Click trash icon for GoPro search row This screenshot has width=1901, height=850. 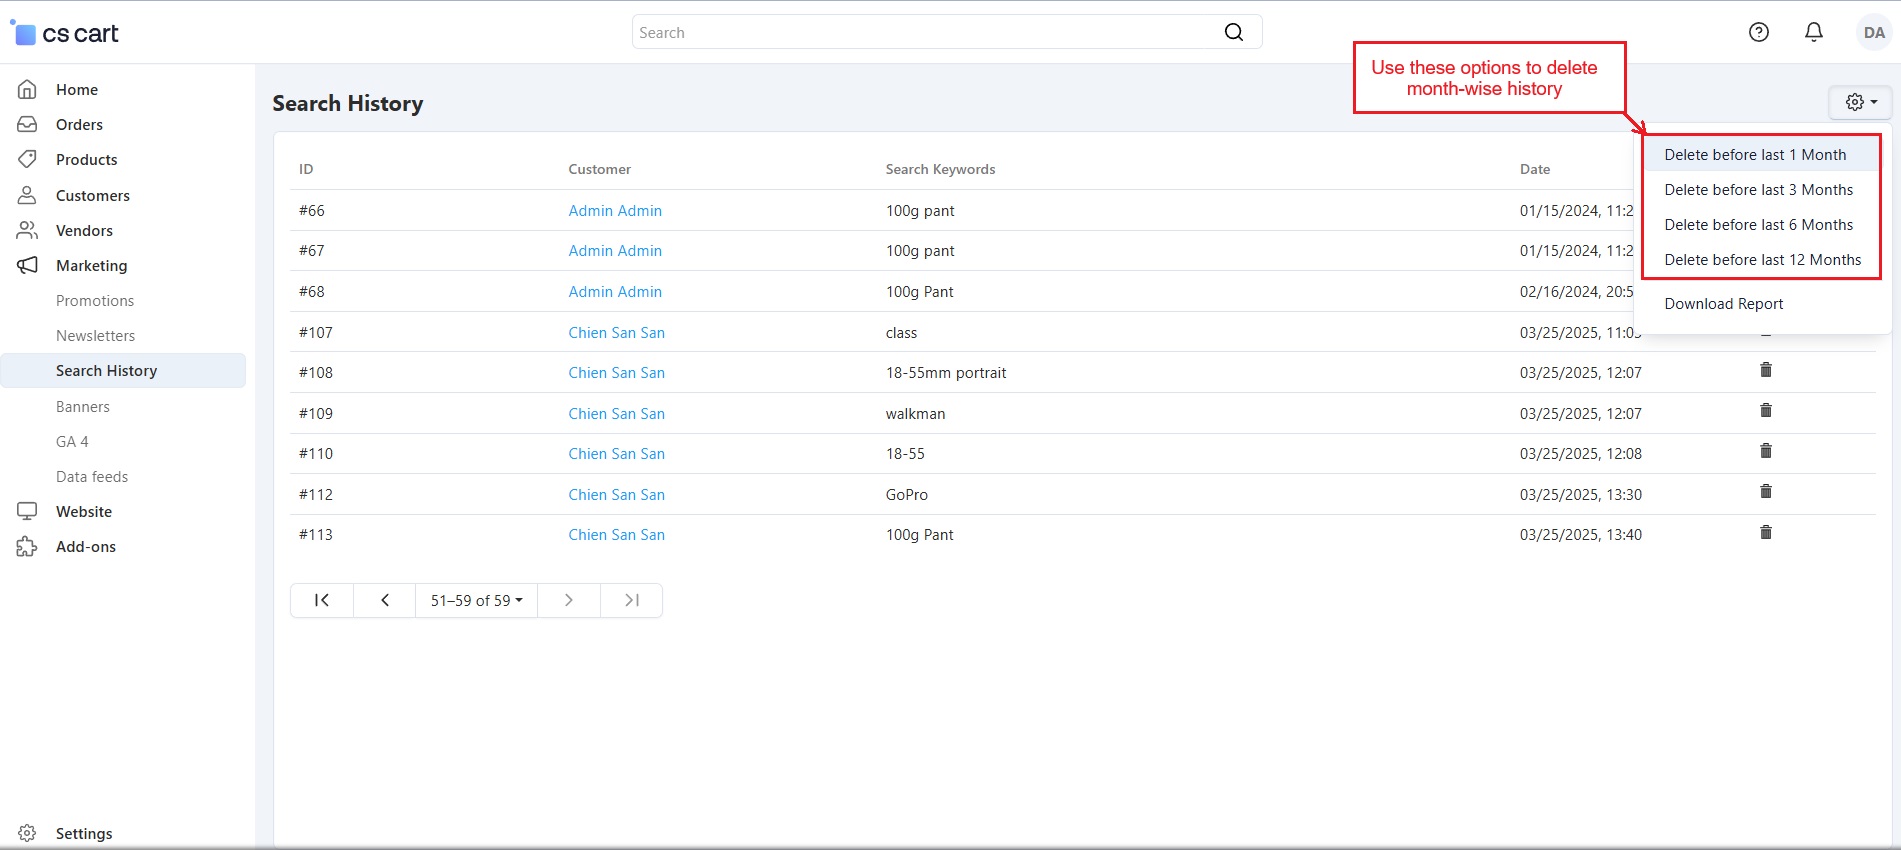point(1765,492)
